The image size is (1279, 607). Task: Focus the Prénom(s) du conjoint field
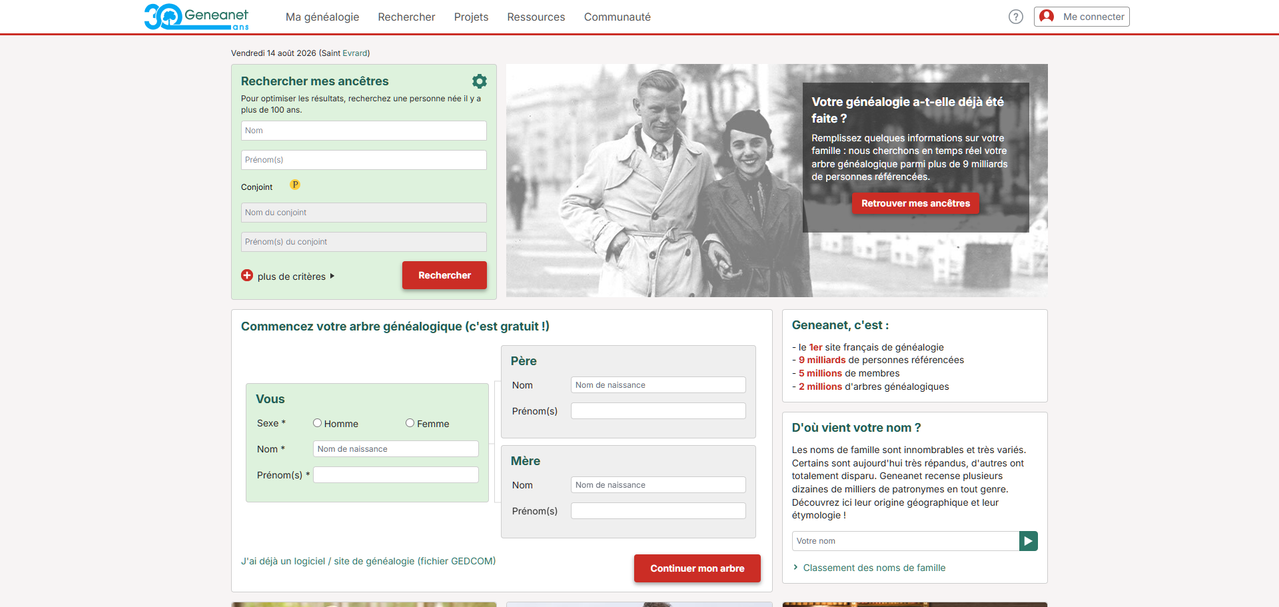pyautogui.click(x=364, y=242)
